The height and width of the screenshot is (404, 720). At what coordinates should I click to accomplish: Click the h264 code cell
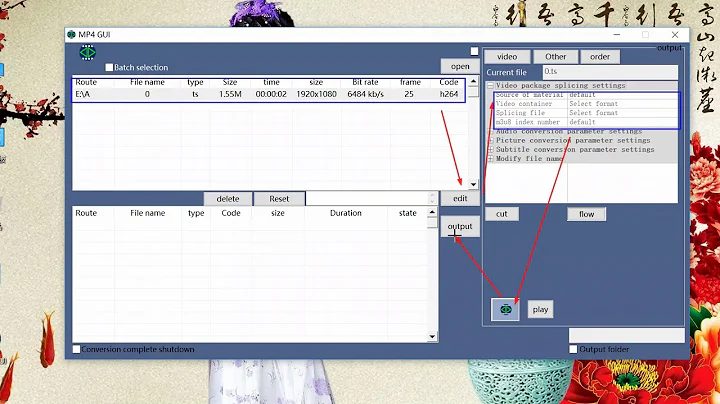(449, 94)
